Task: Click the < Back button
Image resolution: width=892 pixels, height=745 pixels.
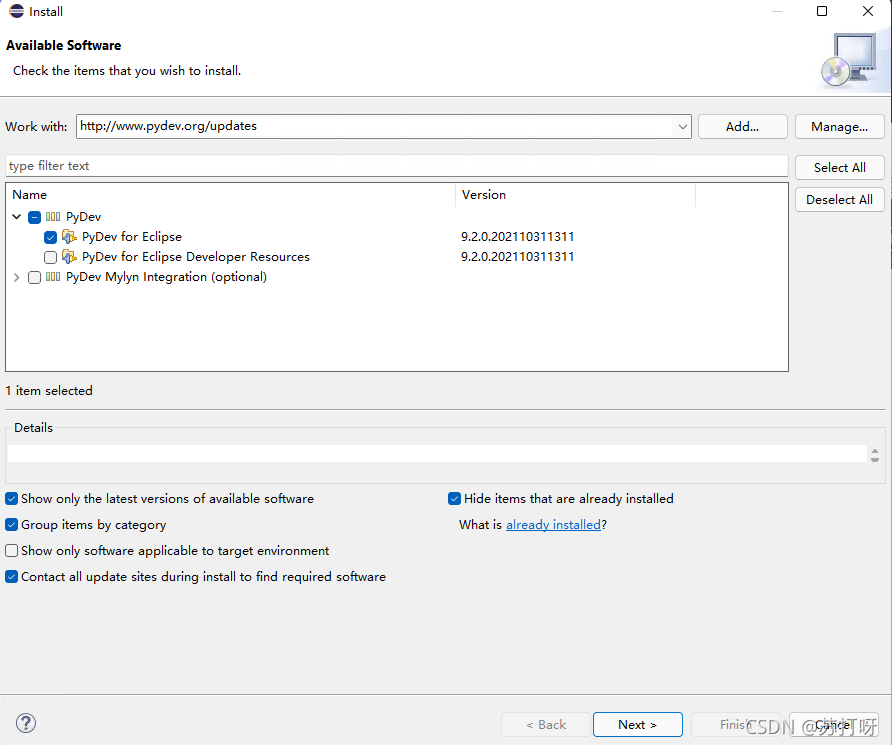Action: (546, 725)
